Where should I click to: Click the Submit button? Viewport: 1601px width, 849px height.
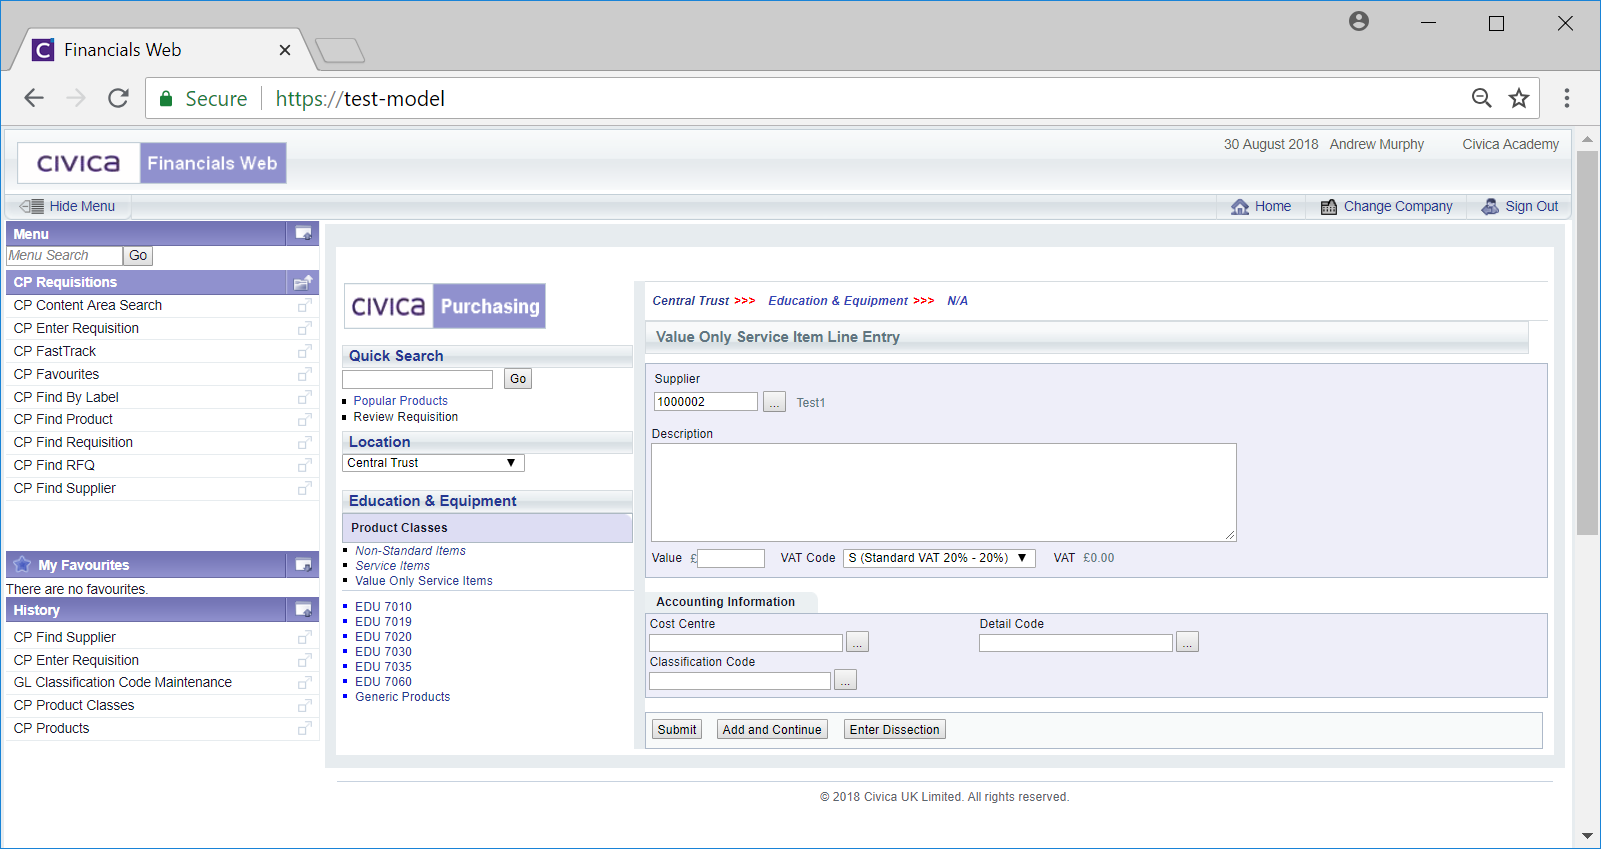(x=677, y=730)
